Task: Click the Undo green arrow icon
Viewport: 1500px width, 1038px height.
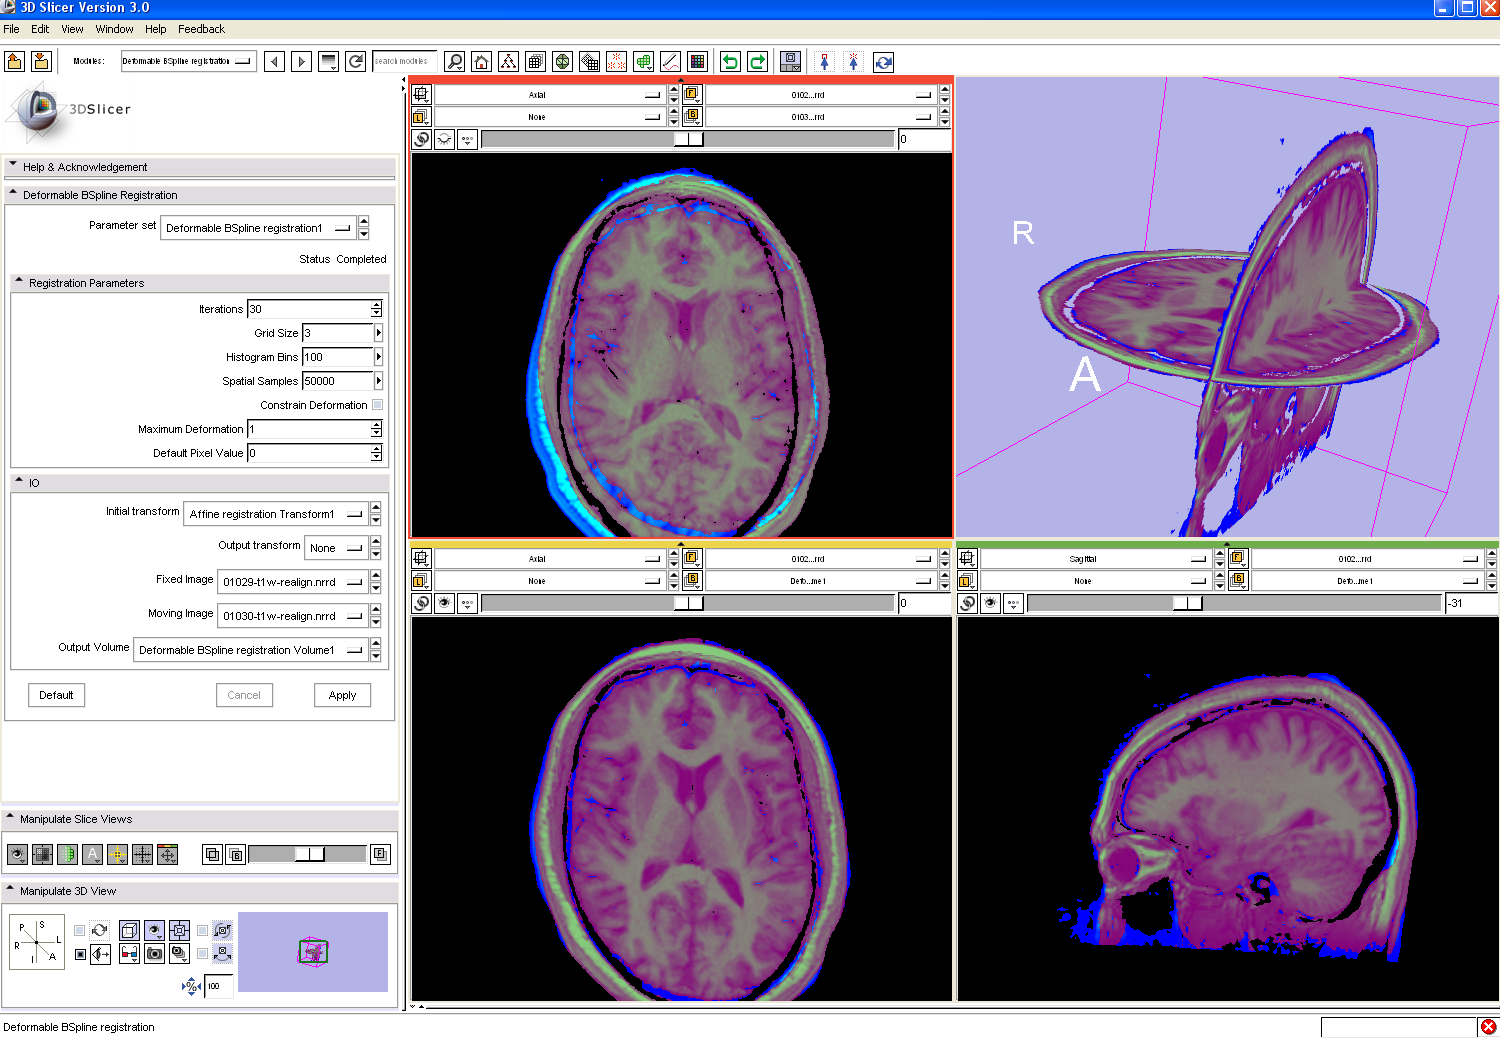Action: click(x=731, y=62)
